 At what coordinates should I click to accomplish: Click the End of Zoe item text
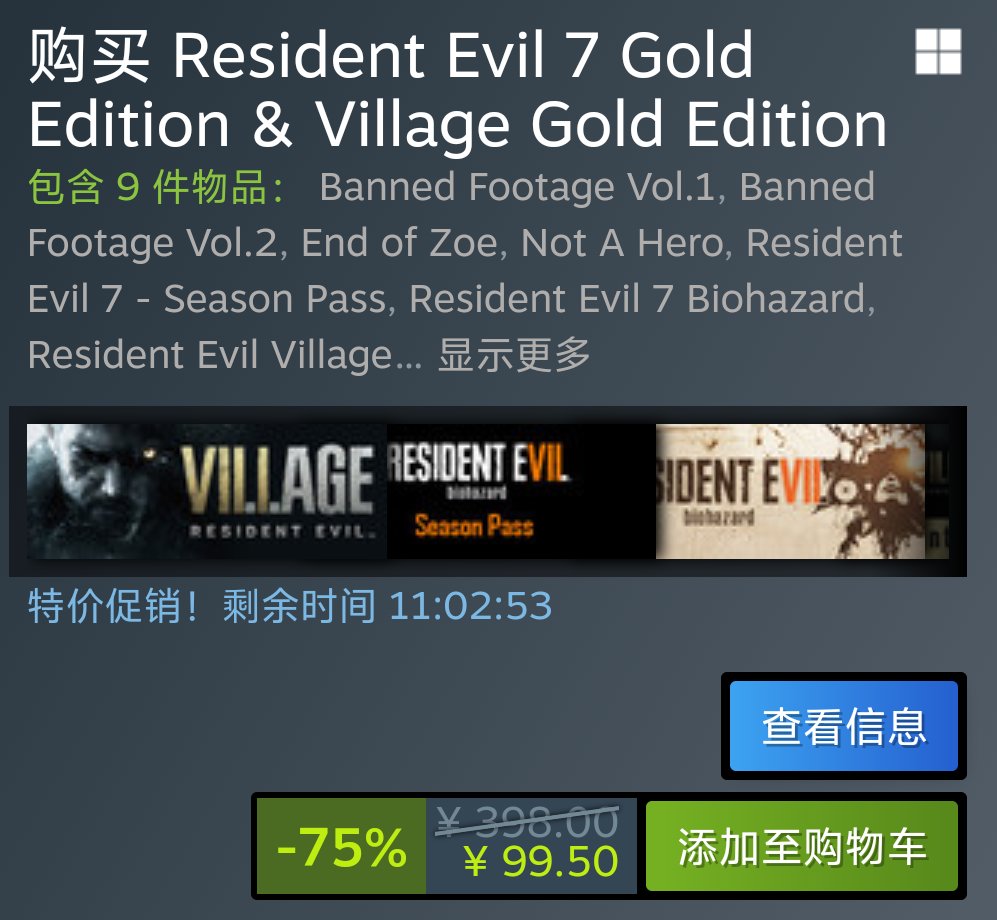(402, 243)
